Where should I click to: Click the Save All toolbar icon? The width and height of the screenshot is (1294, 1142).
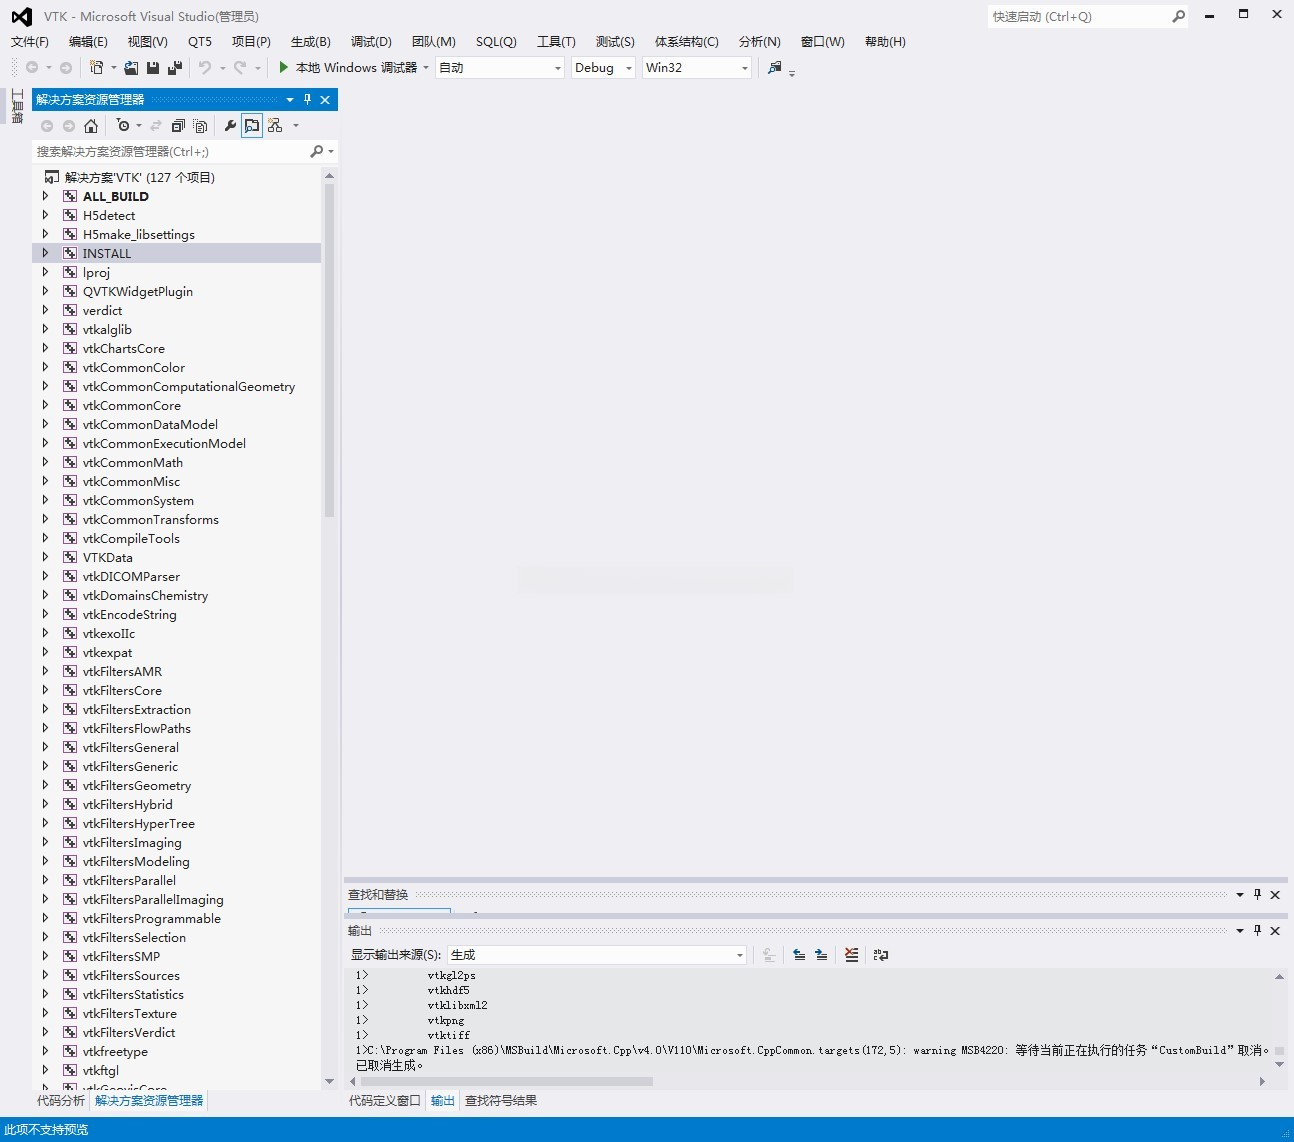[x=175, y=68]
